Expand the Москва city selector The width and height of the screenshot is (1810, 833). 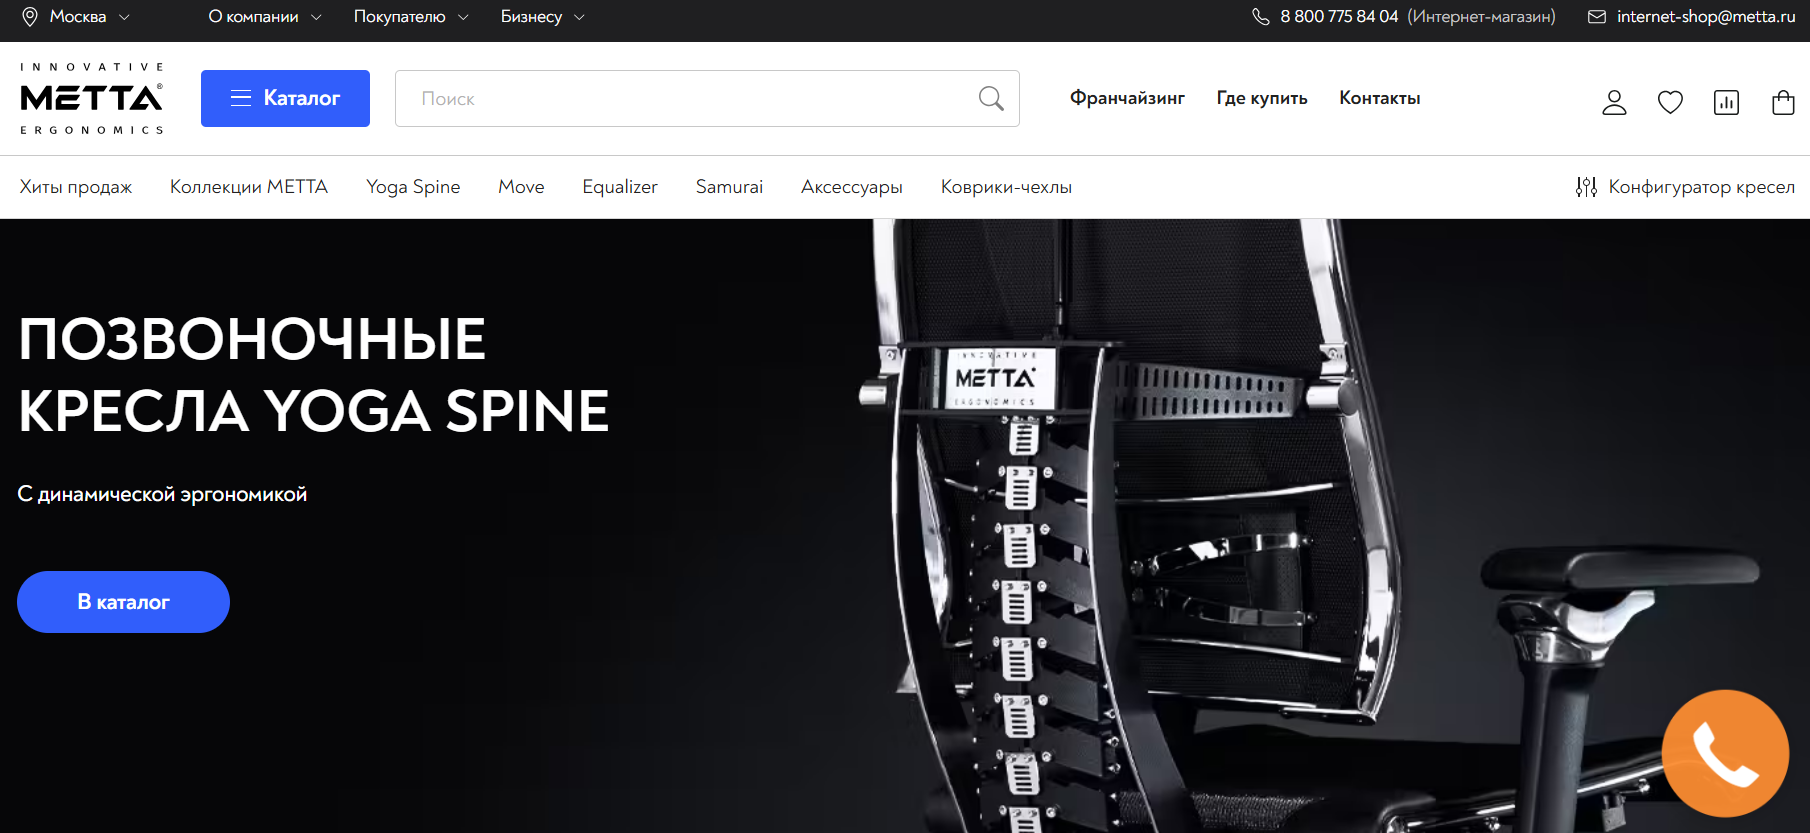tap(77, 17)
